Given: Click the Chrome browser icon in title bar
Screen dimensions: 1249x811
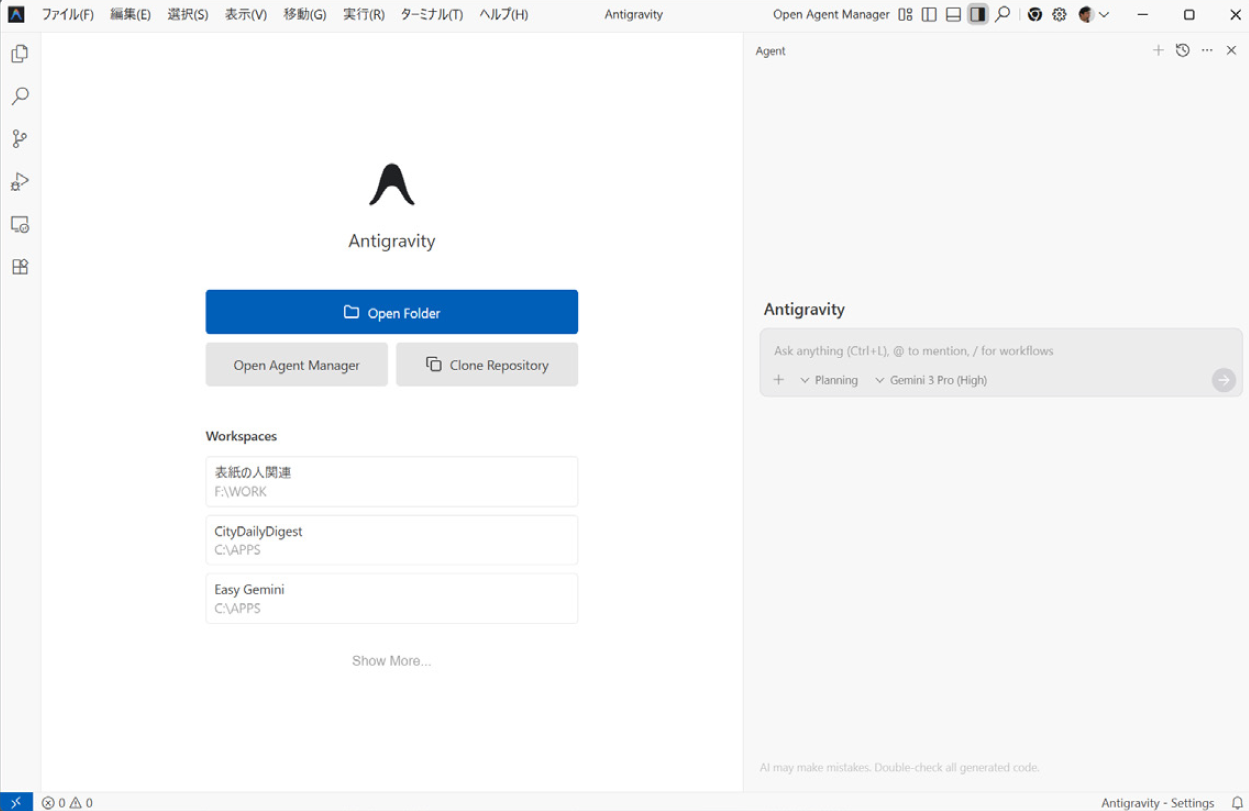Looking at the screenshot, I should tap(1035, 15).
